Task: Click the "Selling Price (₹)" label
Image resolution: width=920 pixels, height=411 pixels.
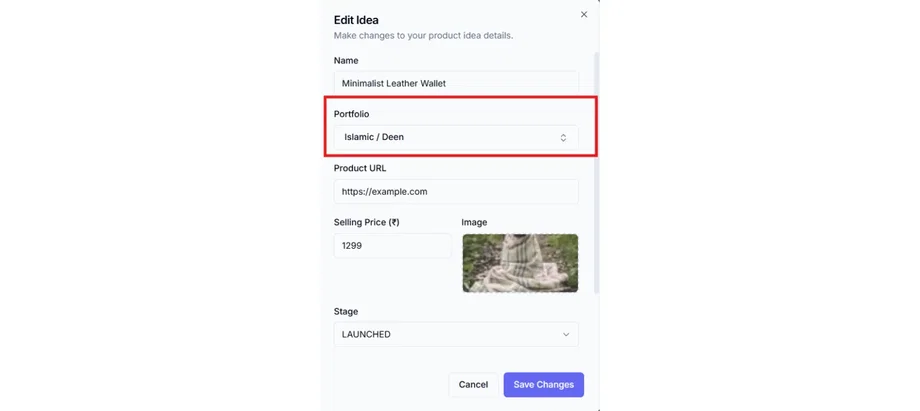Action: tap(366, 222)
